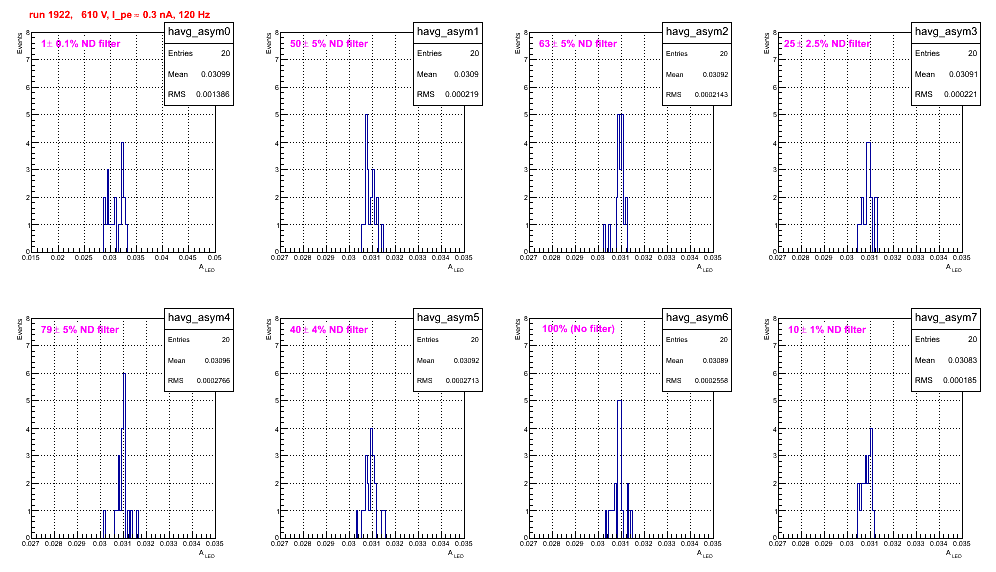
Task: Select the havg_asym0 stats box title
Action: 199,32
